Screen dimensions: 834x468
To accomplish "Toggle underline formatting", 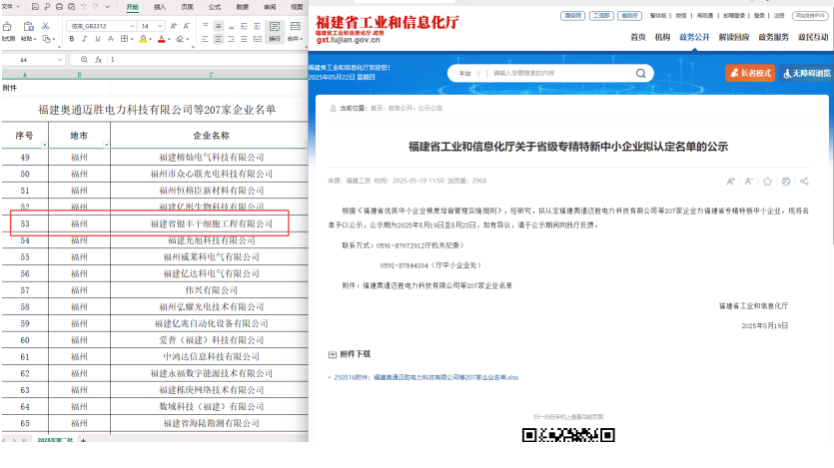I will [x=97, y=39].
